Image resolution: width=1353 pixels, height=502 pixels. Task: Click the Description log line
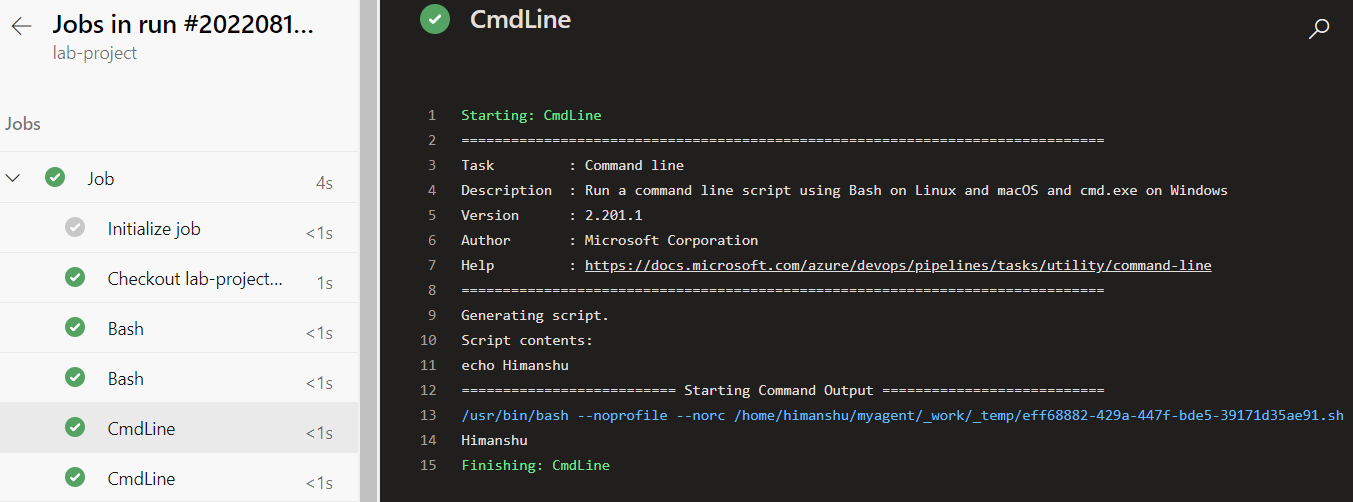click(x=844, y=190)
